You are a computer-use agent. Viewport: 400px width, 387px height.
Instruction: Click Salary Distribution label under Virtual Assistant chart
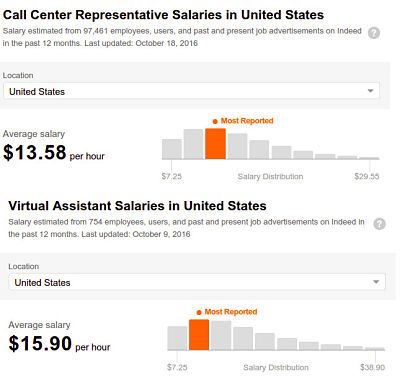click(x=276, y=367)
